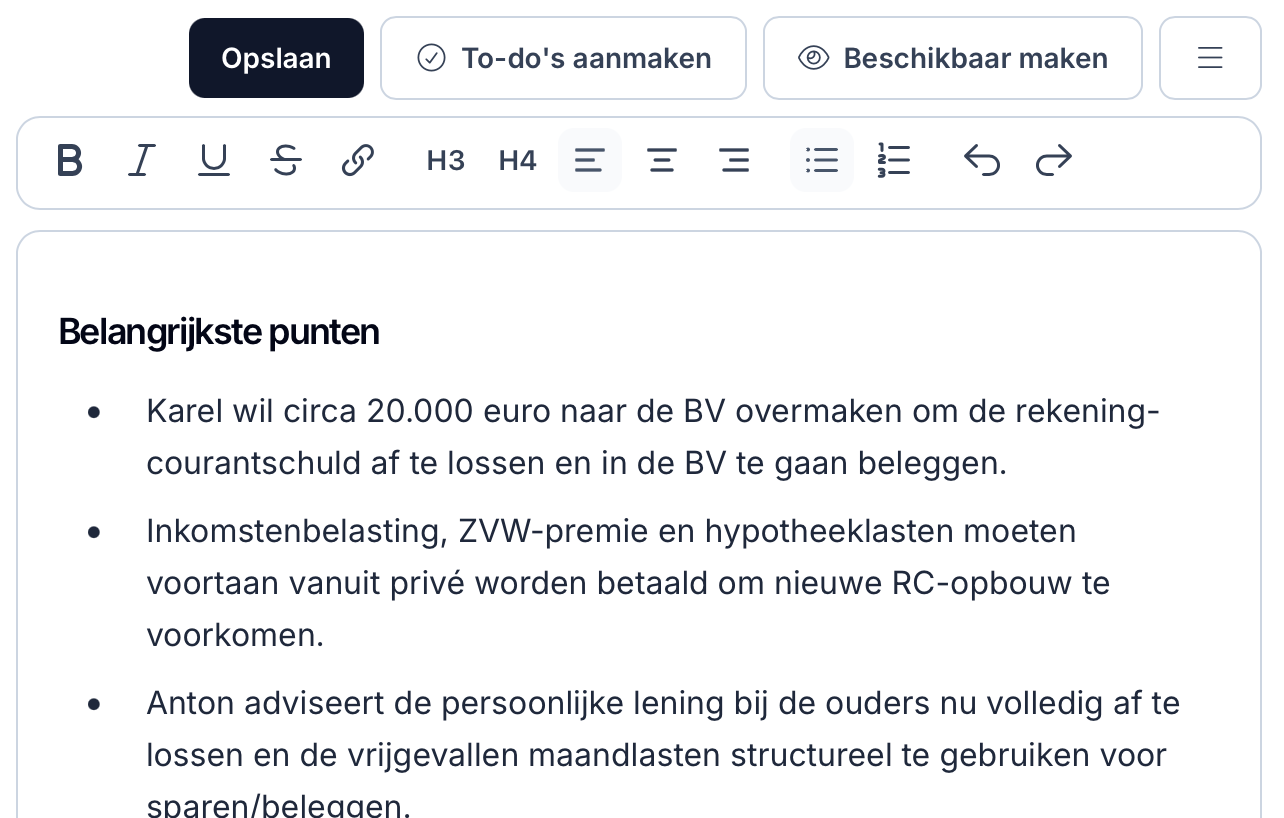
Task: Redo the last edit
Action: click(1054, 160)
